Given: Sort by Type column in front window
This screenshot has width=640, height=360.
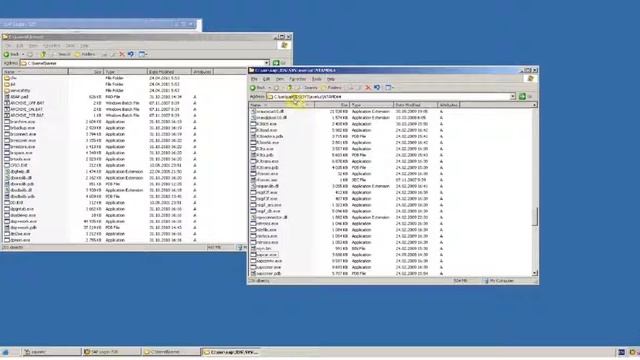Looking at the screenshot, I should pos(371,105).
